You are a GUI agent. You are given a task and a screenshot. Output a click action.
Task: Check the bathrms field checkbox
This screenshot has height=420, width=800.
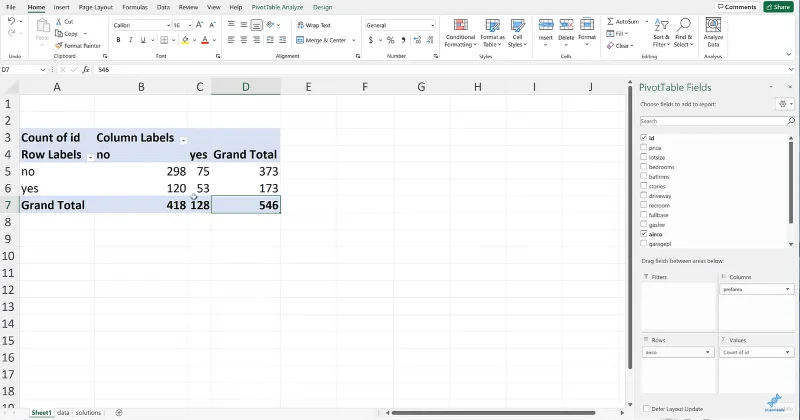(643, 176)
